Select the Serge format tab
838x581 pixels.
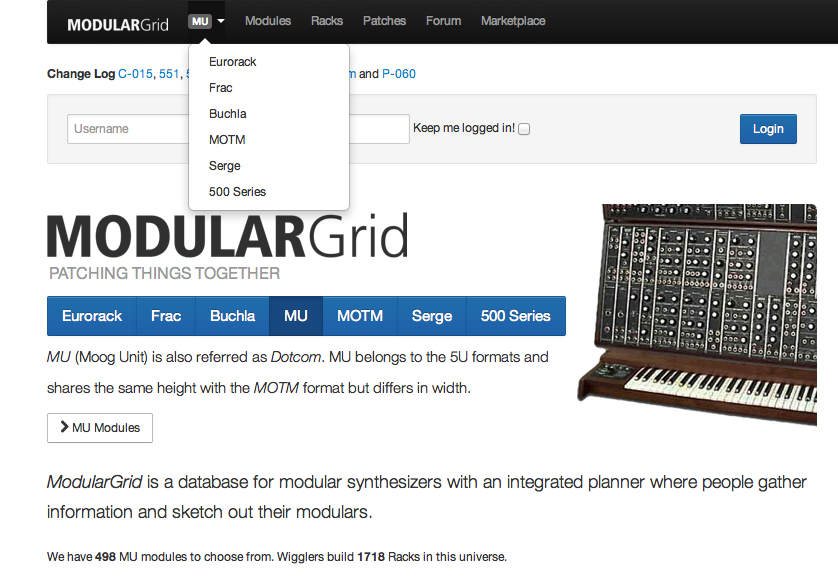(x=432, y=316)
